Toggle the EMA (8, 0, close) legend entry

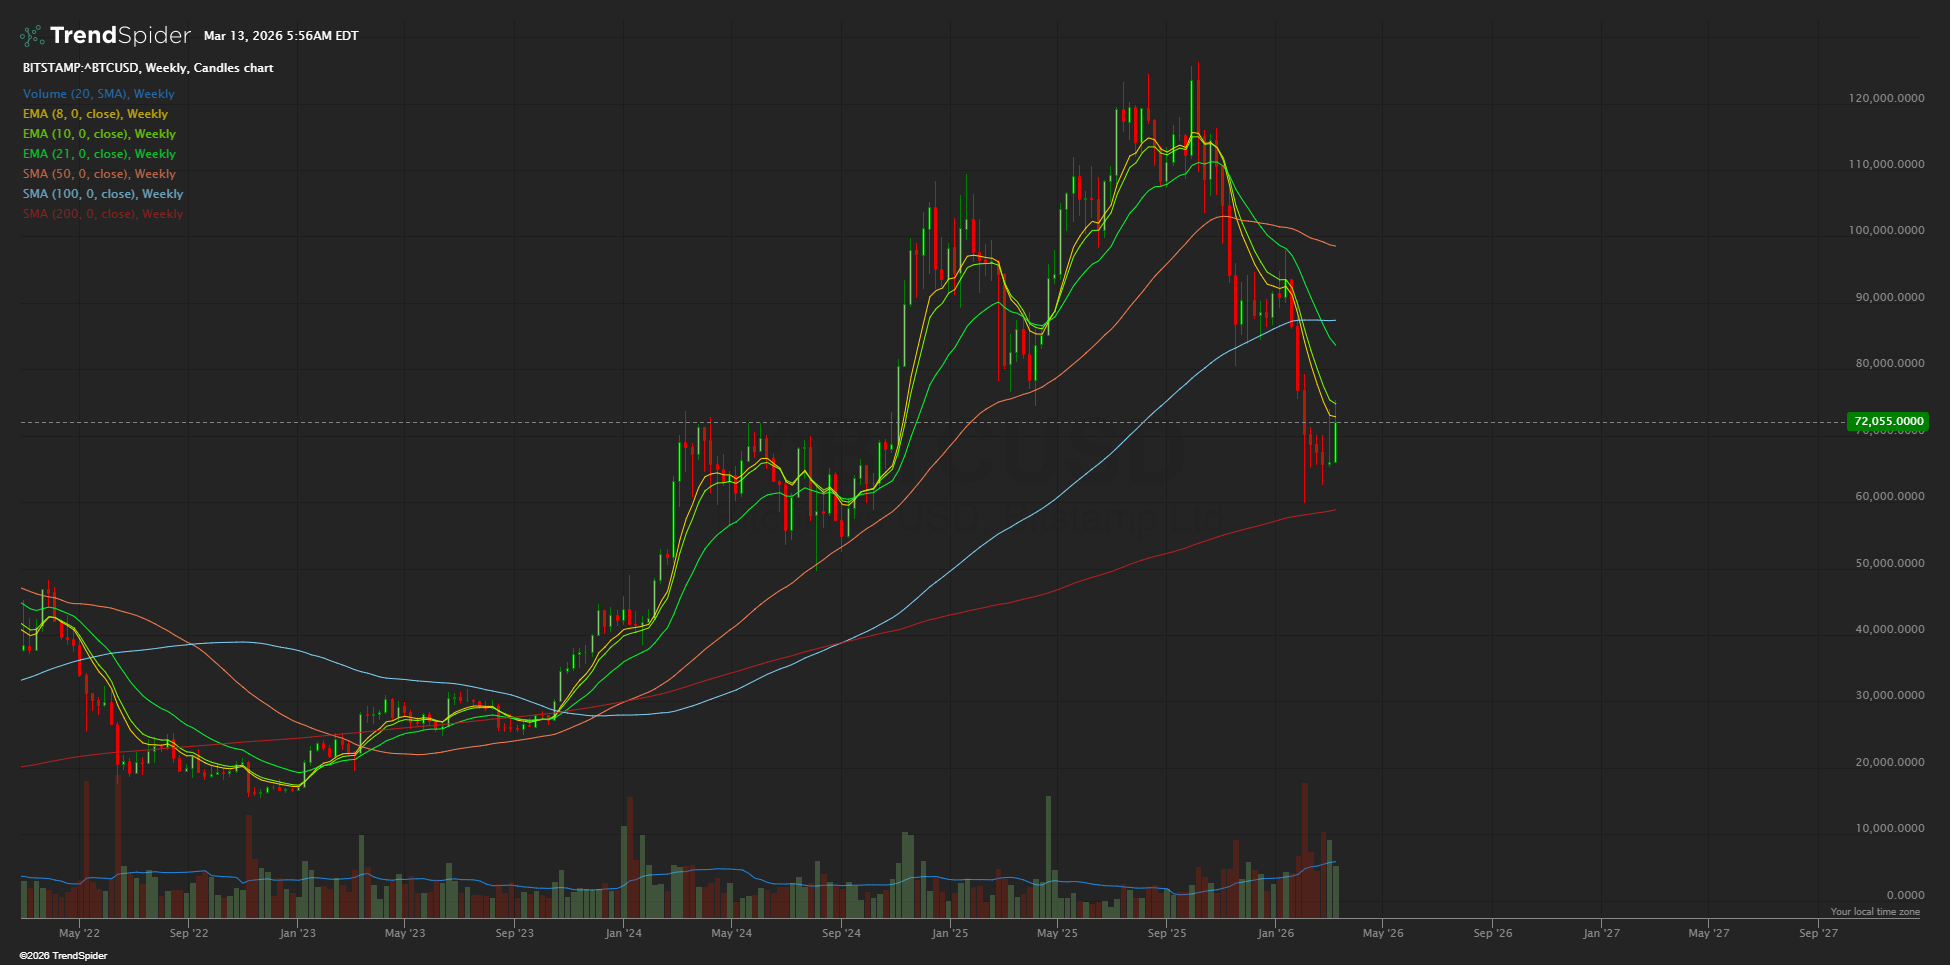(x=95, y=114)
